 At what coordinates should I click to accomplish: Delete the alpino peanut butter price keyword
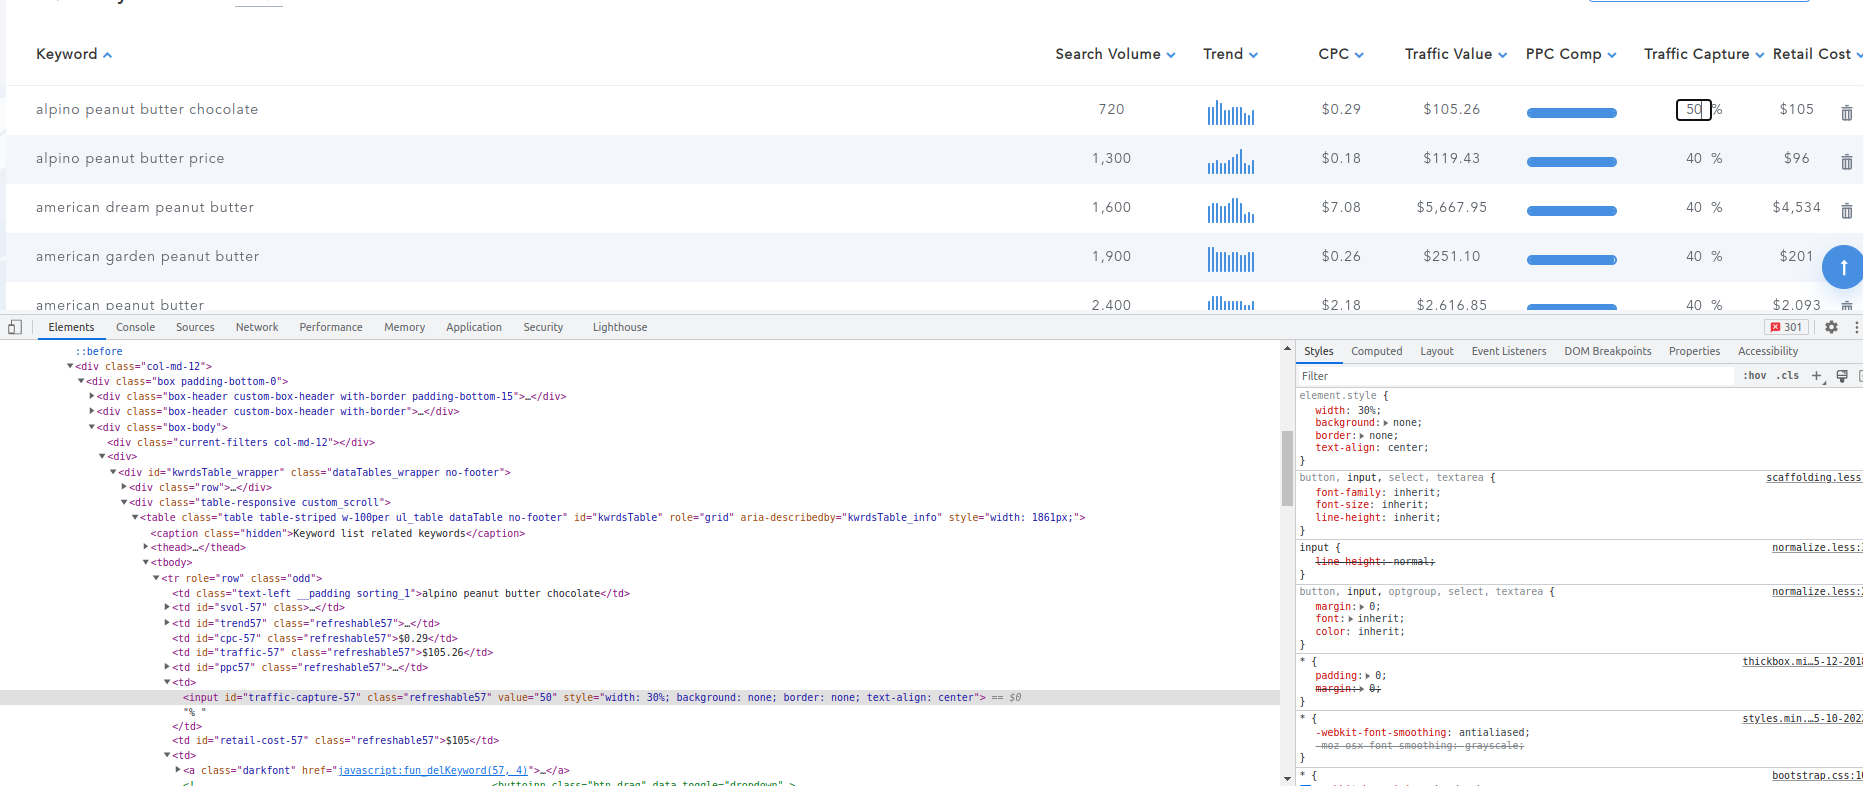pyautogui.click(x=1846, y=162)
